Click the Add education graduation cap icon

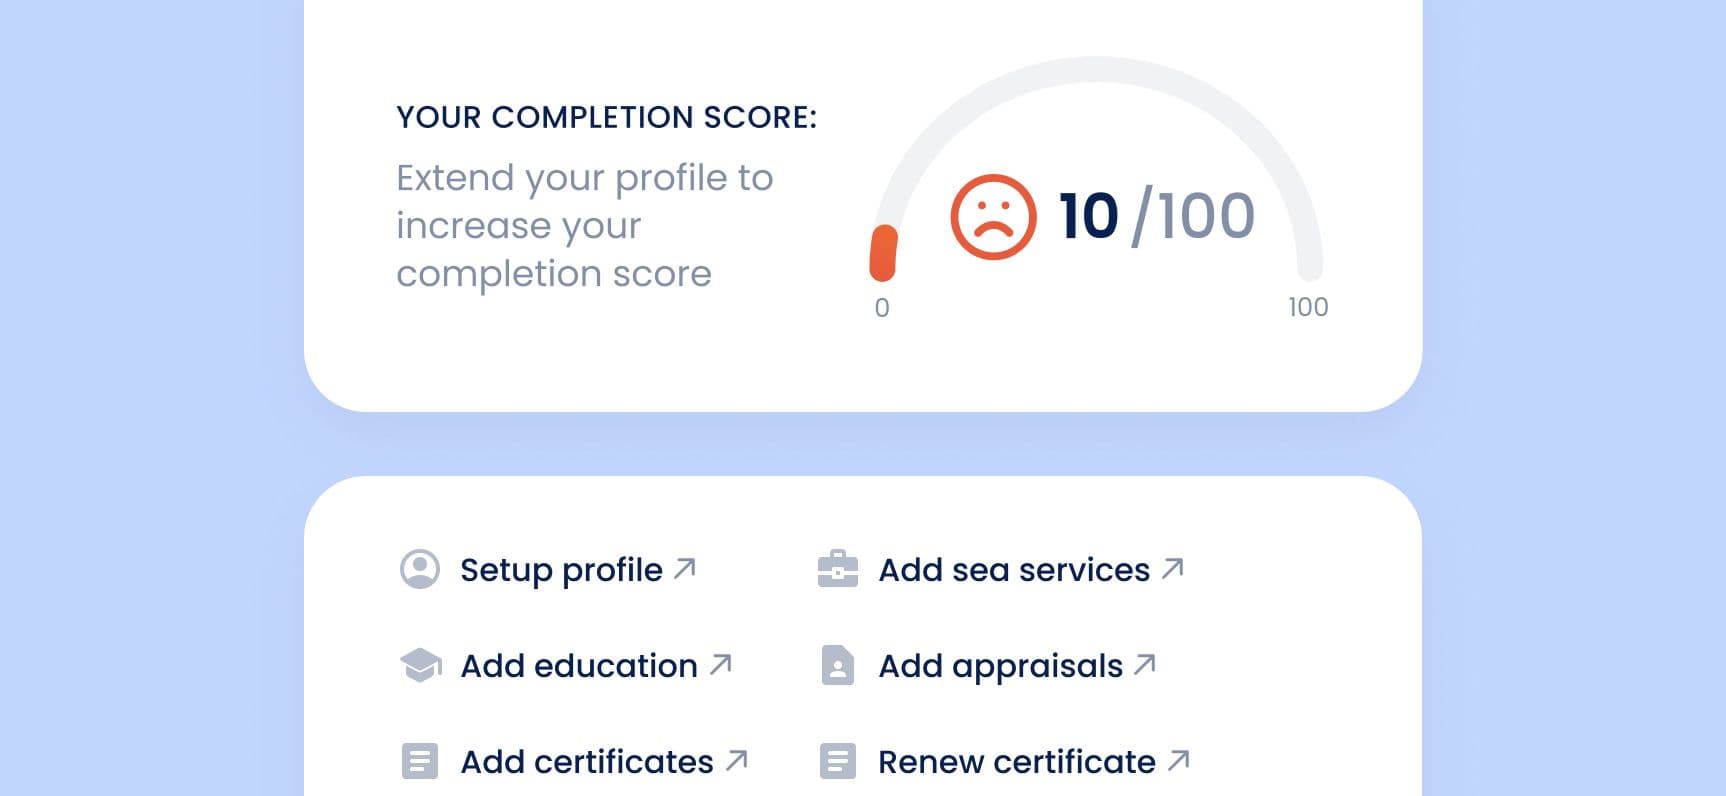(x=420, y=665)
